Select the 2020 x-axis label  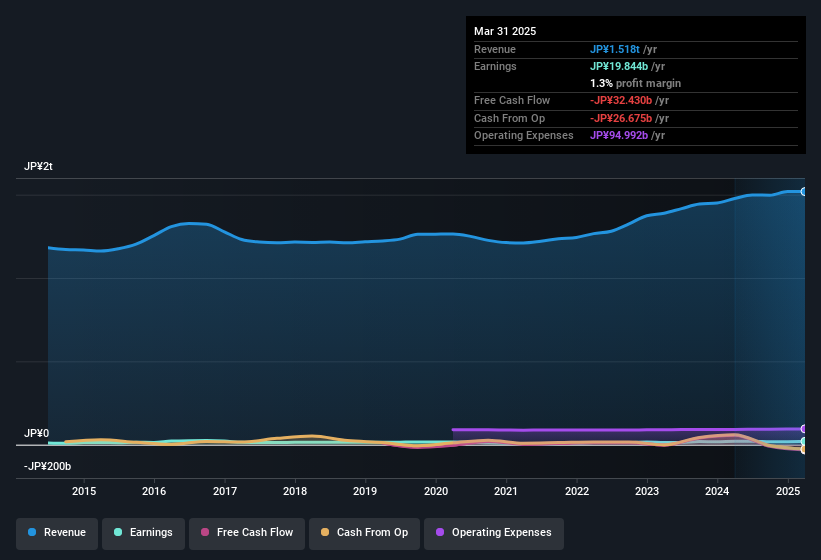[x=436, y=491]
